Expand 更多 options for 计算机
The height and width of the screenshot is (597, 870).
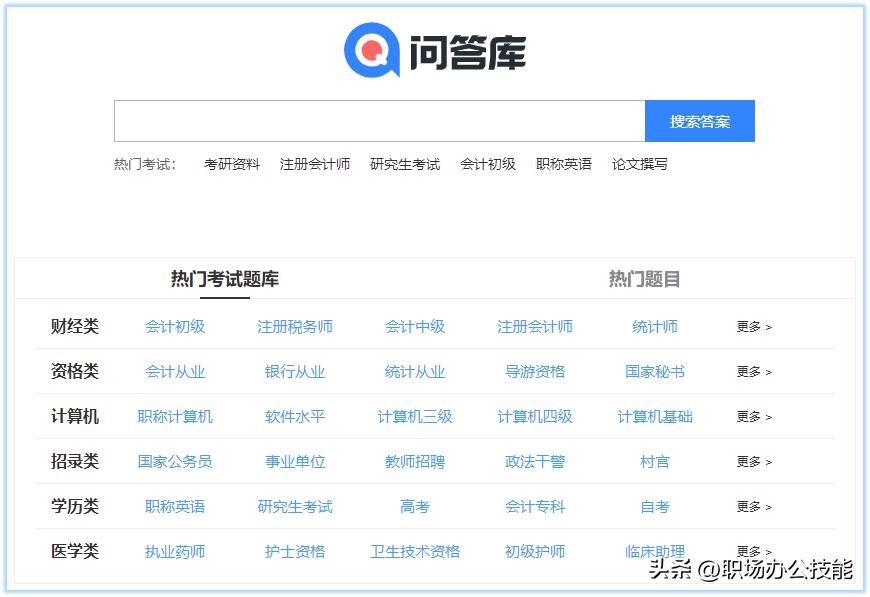coord(750,416)
